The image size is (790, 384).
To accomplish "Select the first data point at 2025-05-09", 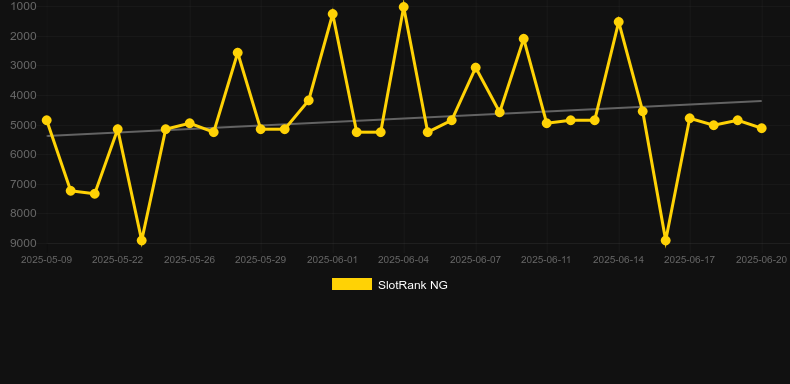I will click(x=47, y=120).
